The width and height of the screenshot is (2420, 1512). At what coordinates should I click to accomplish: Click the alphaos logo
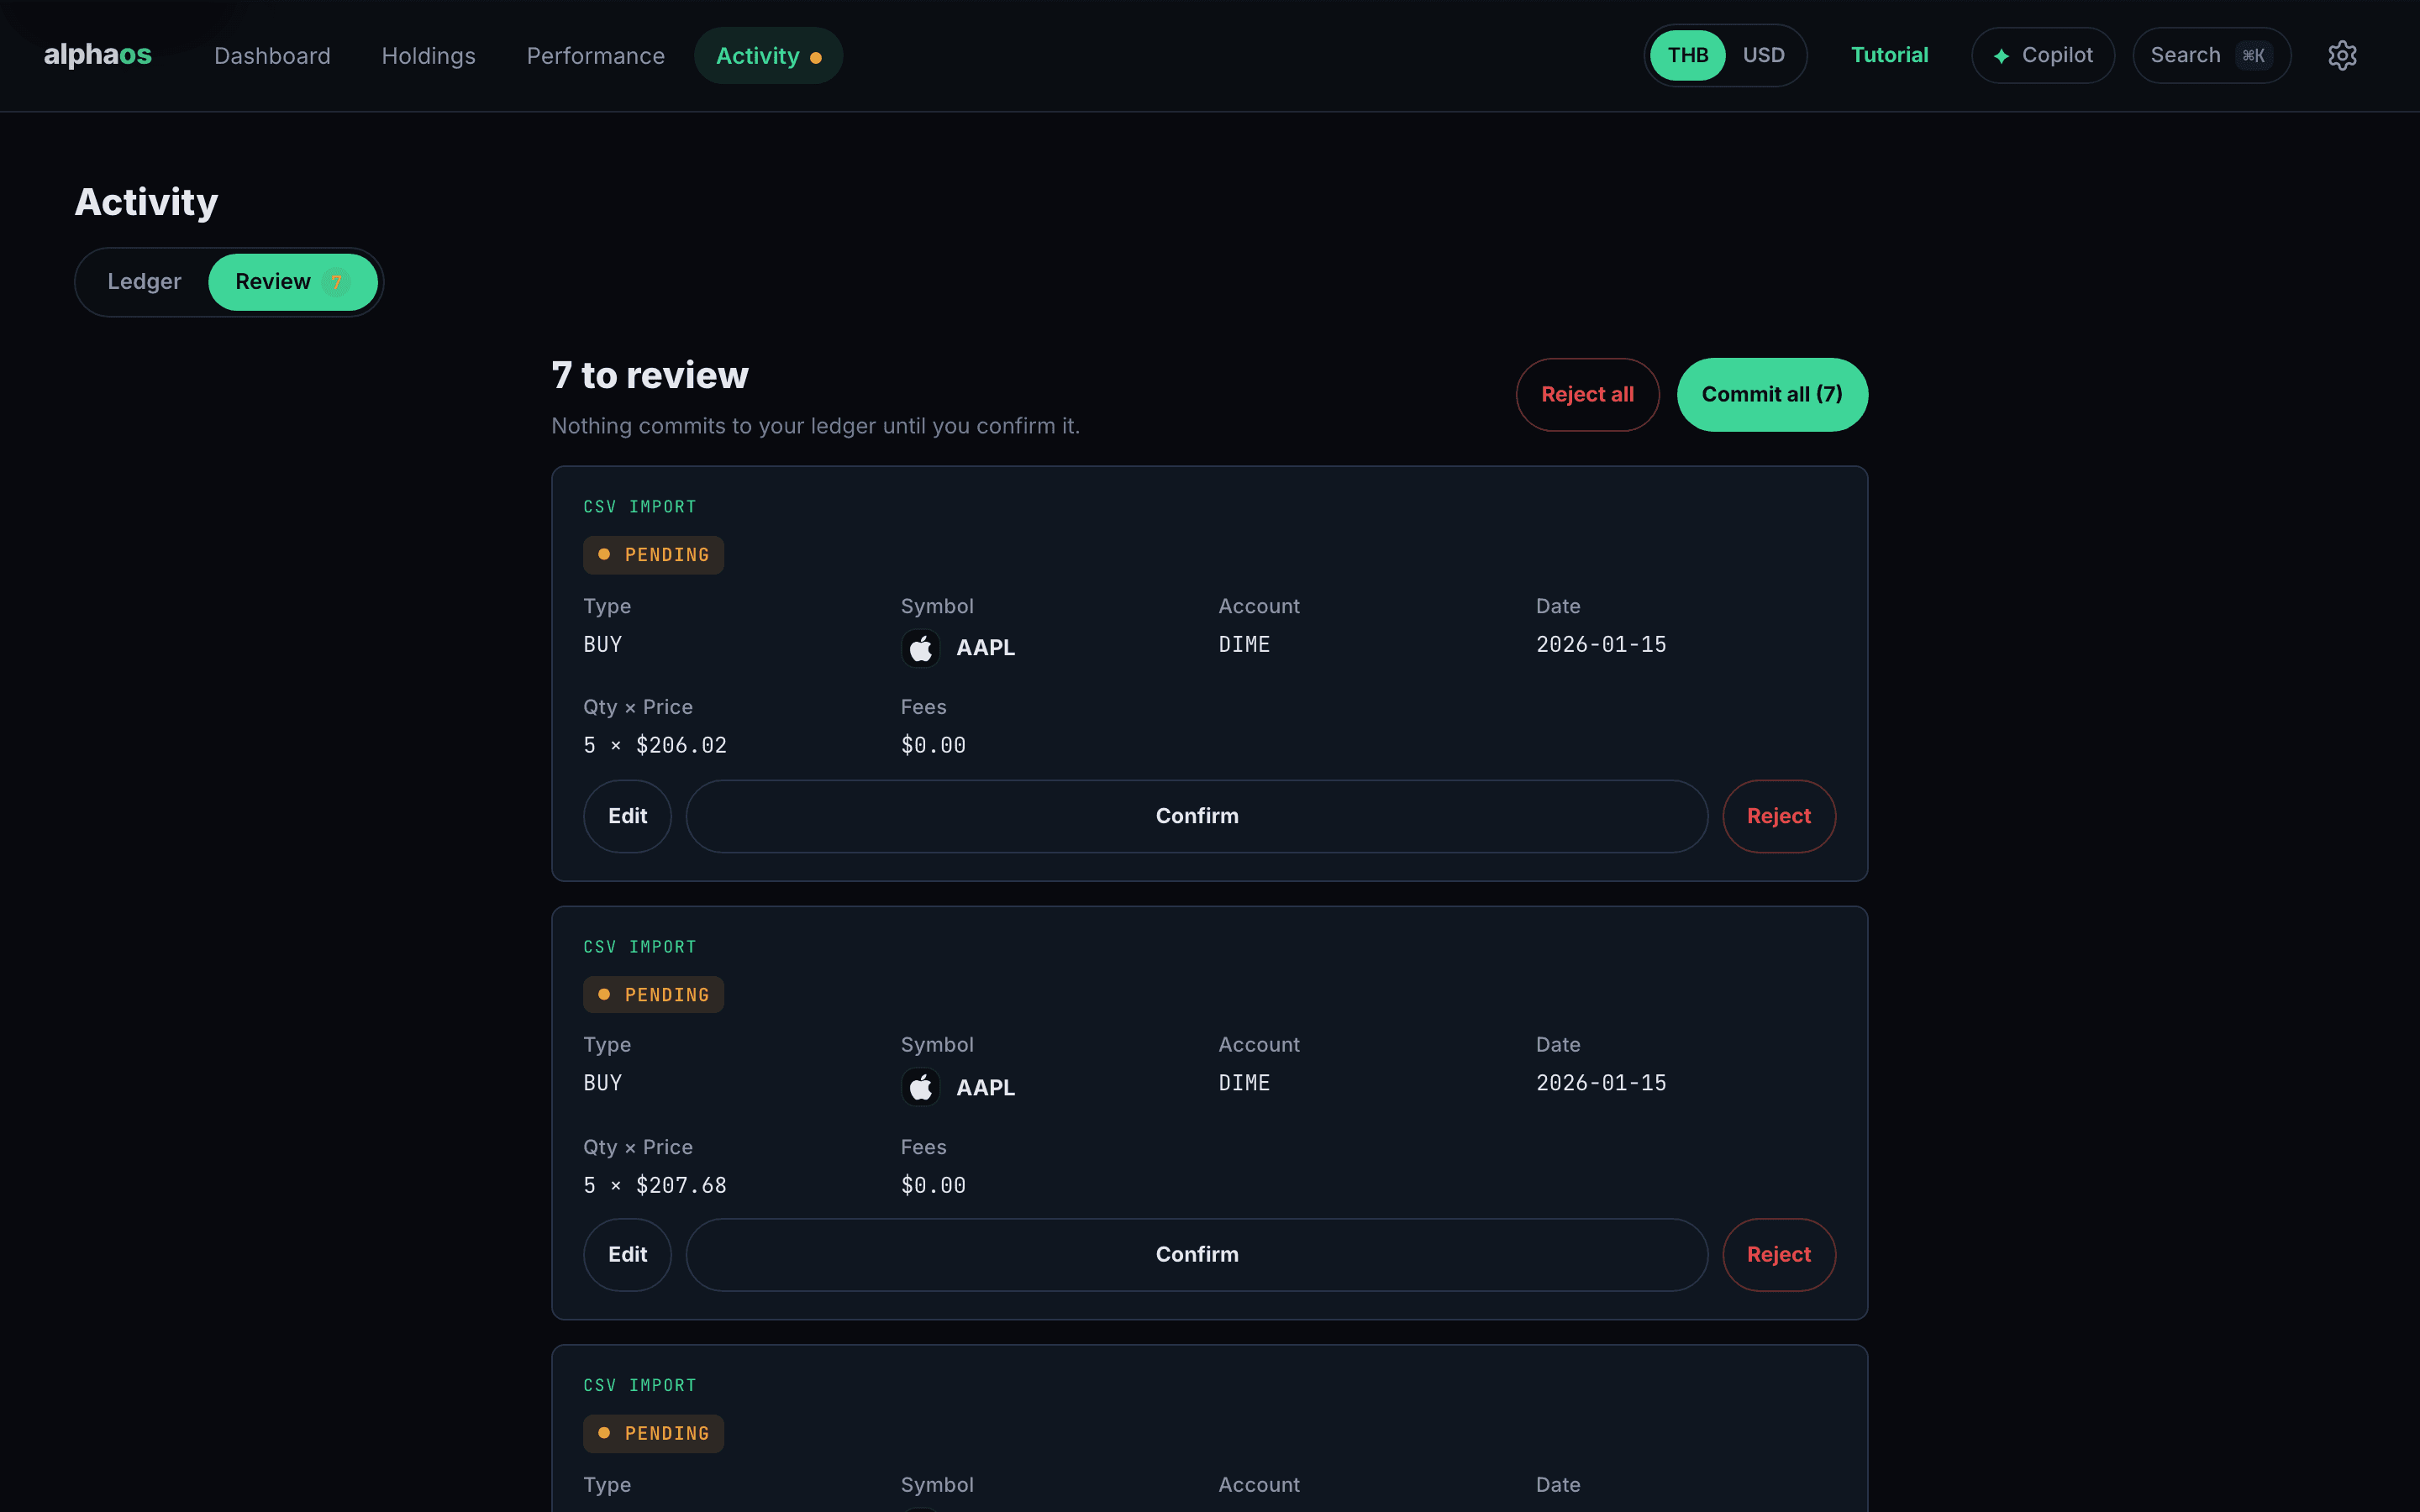[98, 55]
